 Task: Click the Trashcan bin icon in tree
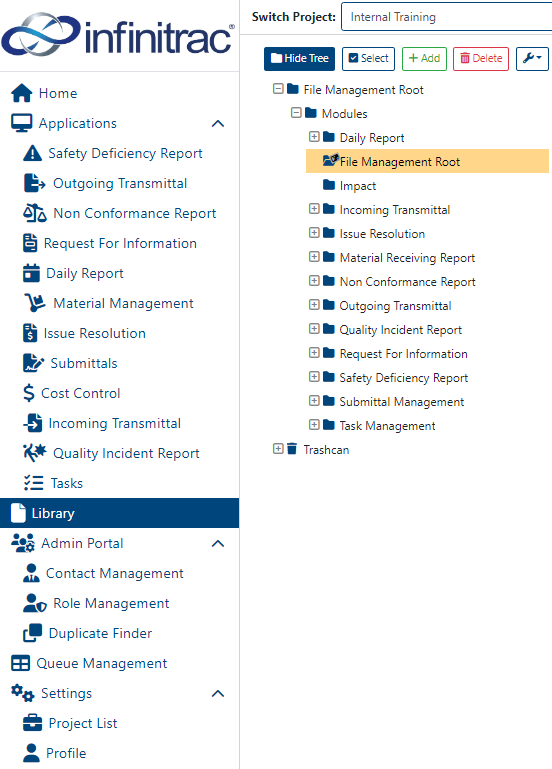pyautogui.click(x=292, y=449)
